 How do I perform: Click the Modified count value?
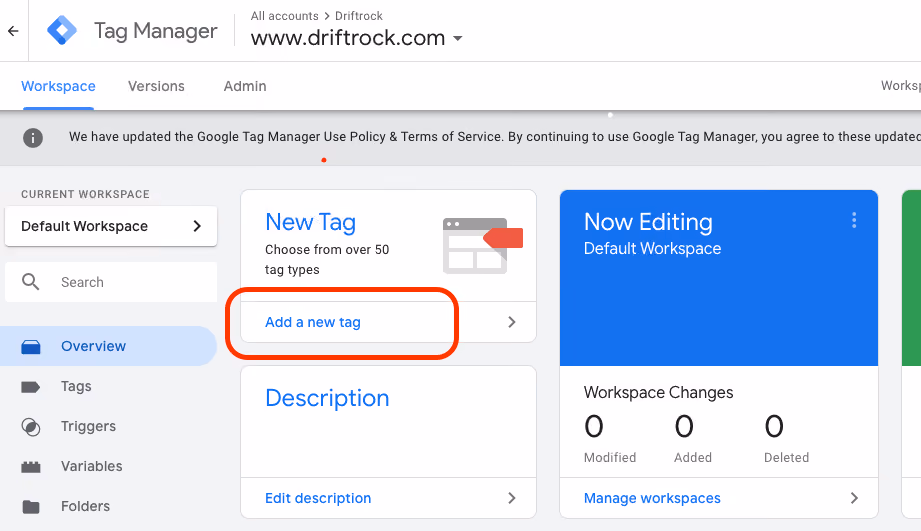tap(594, 426)
